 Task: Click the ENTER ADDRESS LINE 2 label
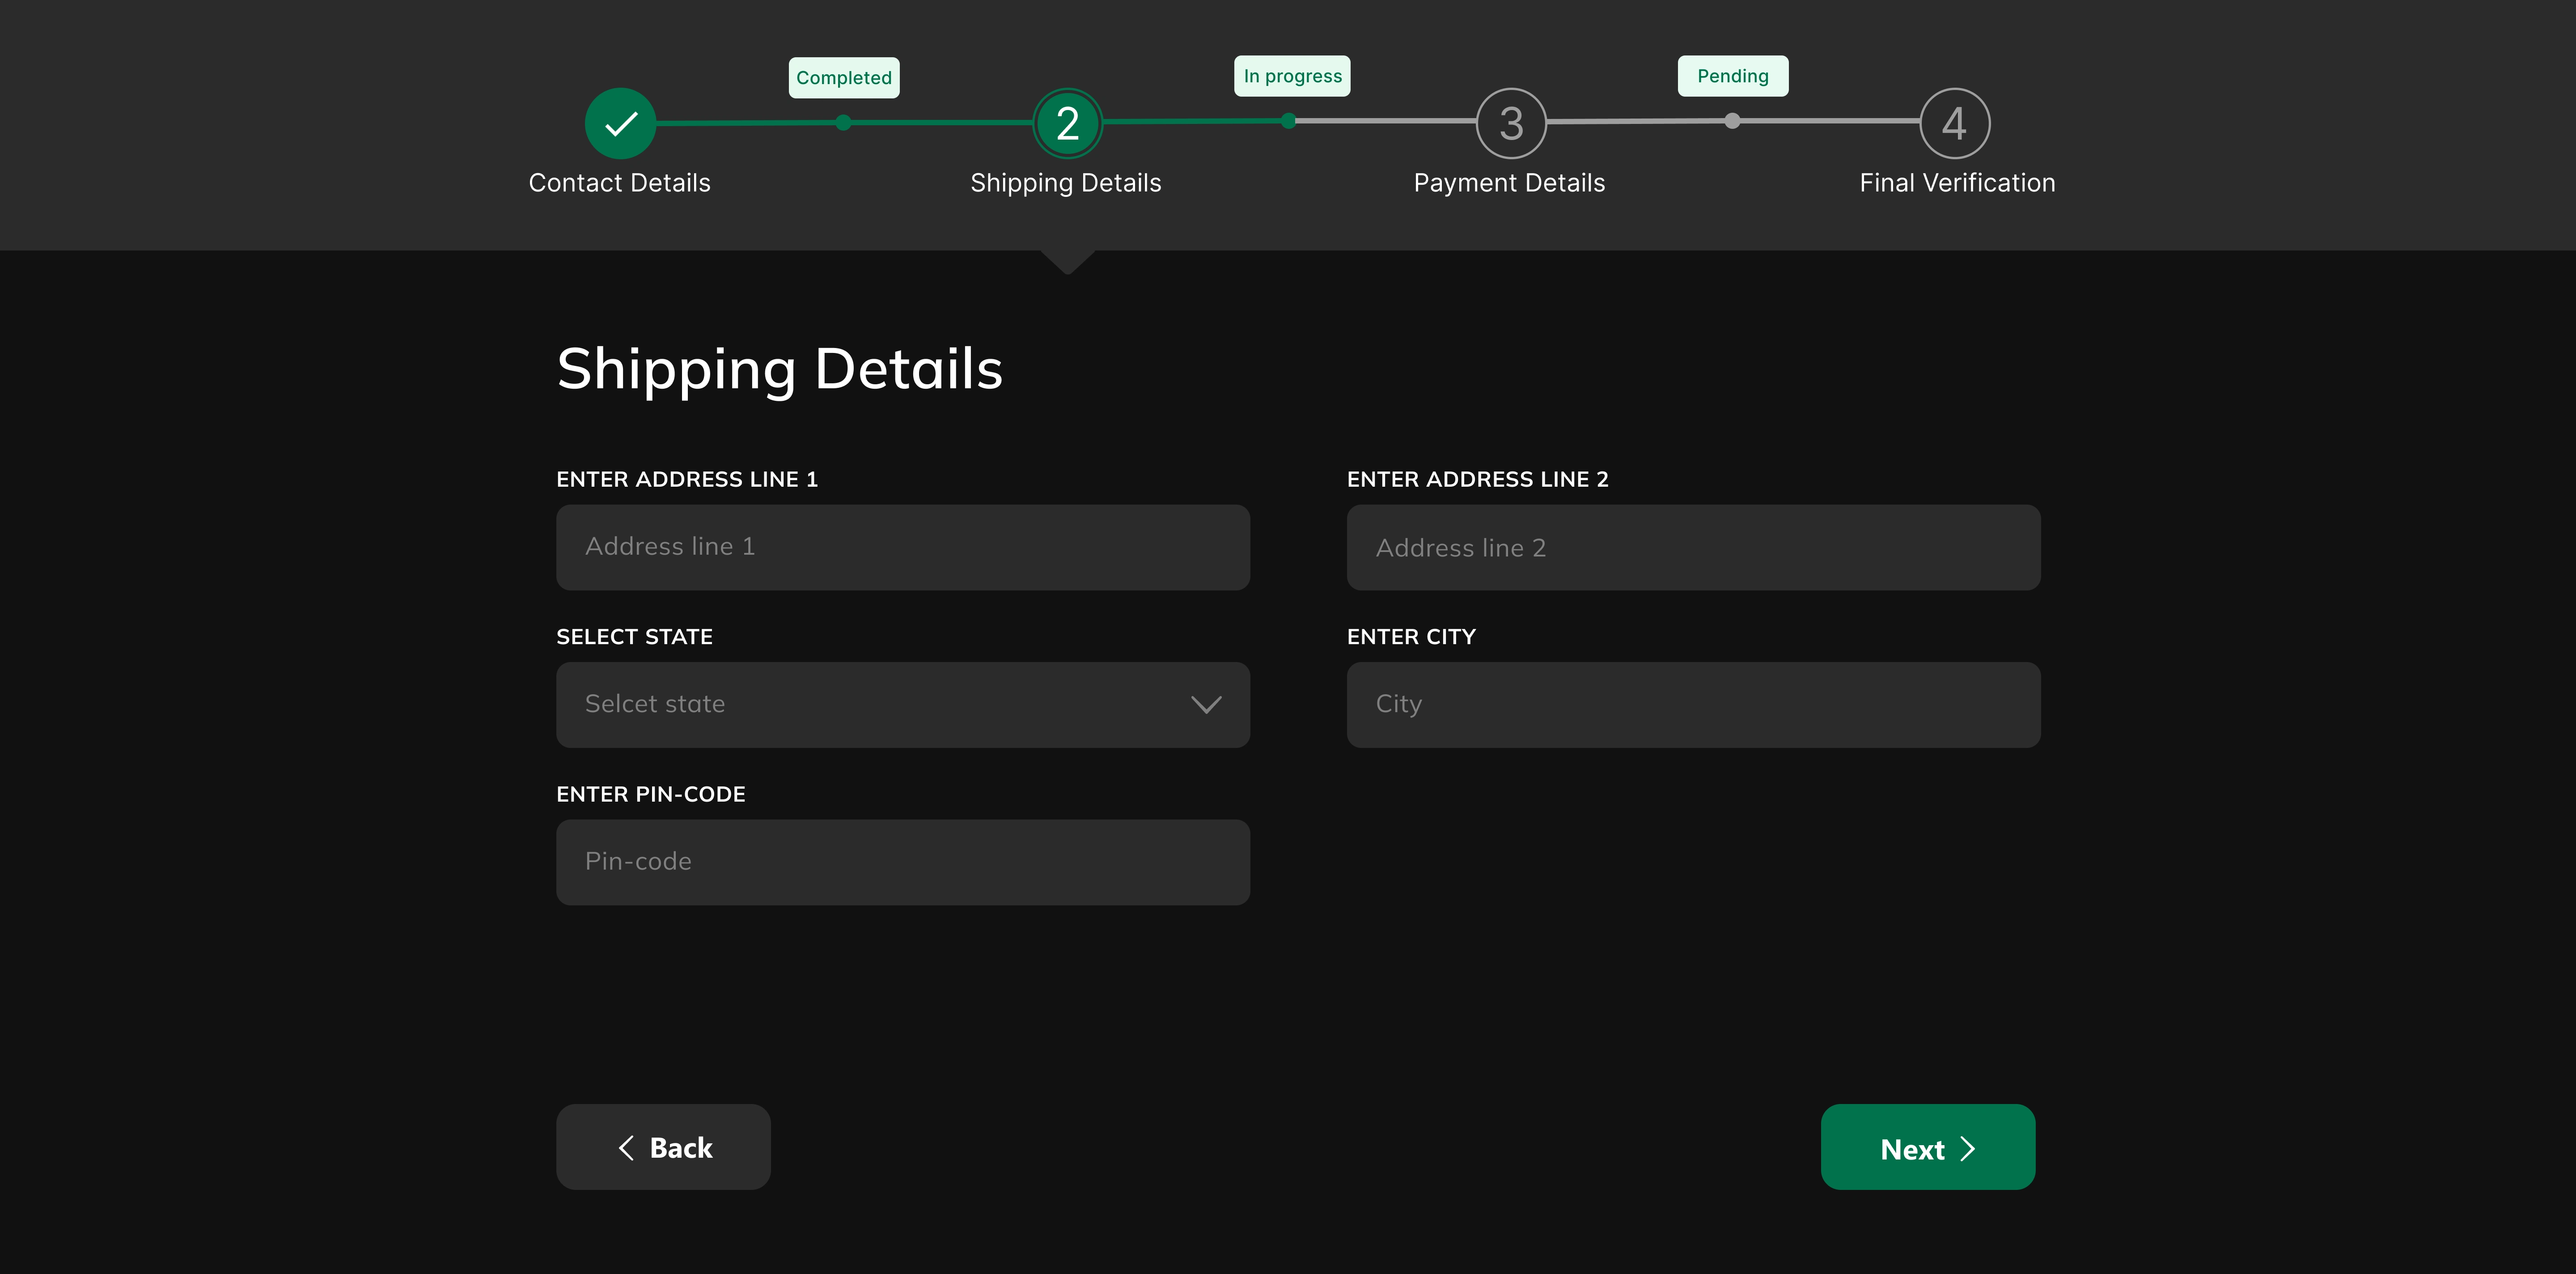[x=1477, y=479]
